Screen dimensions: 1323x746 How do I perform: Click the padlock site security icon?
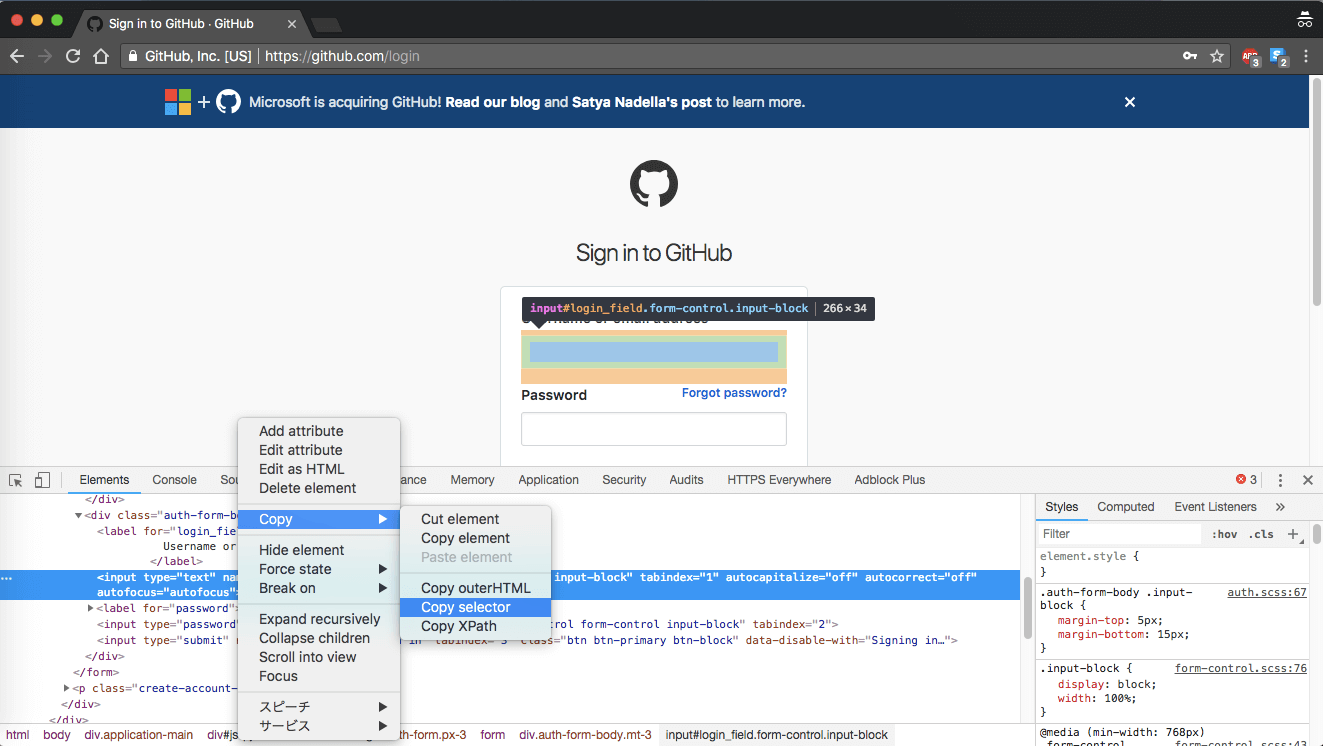tap(132, 56)
